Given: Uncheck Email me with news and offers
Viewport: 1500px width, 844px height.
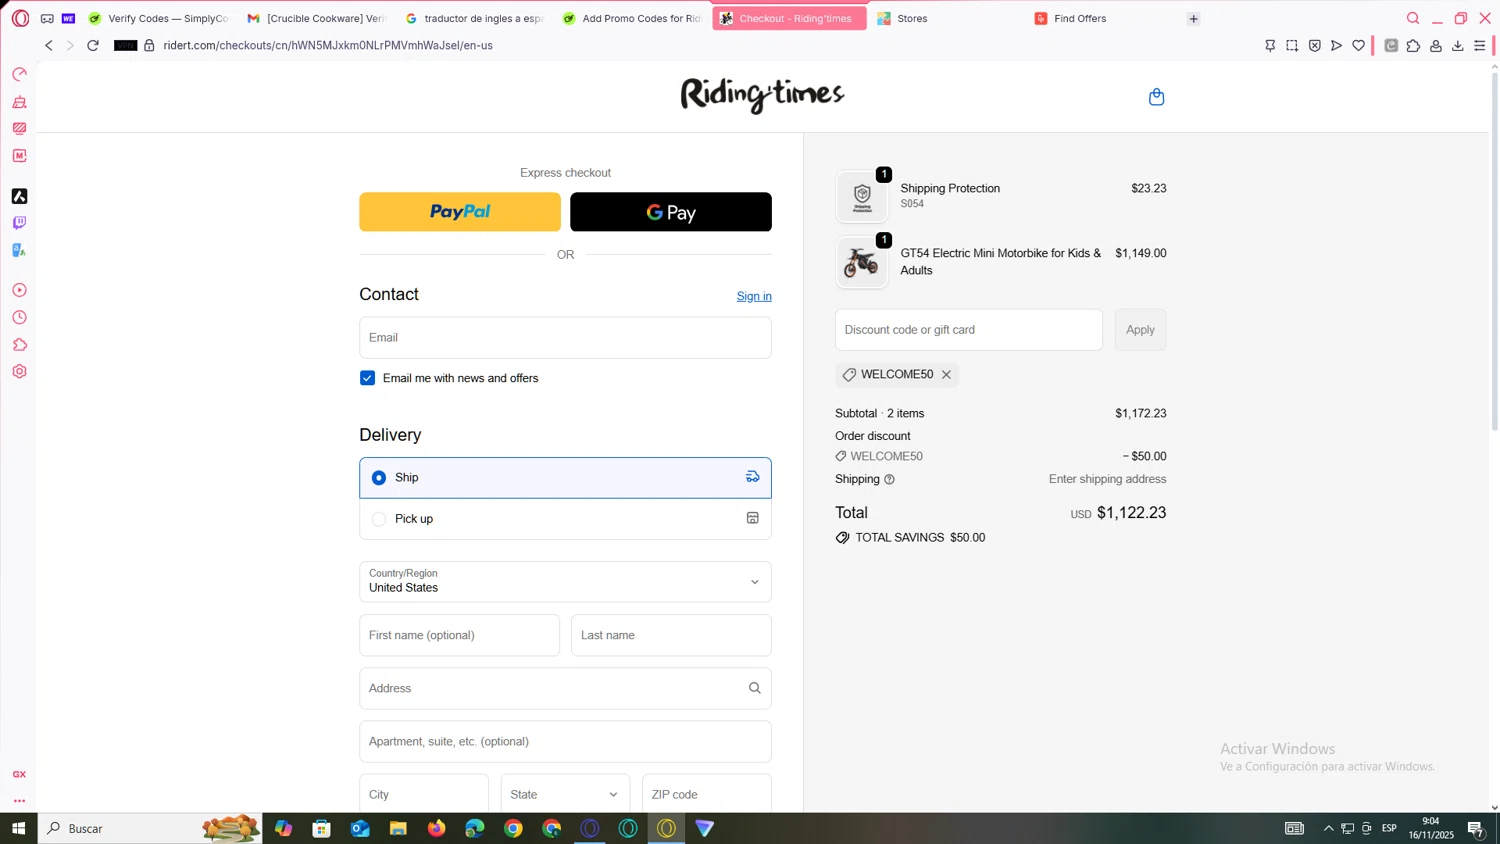Looking at the screenshot, I should pyautogui.click(x=367, y=378).
